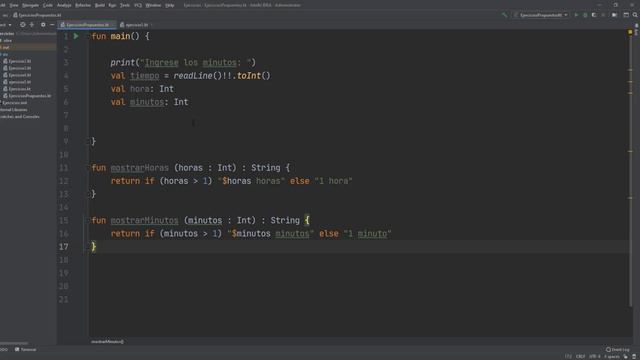Select the out folder in the project tree
This screenshot has height=360, width=640.
[x=6, y=47]
